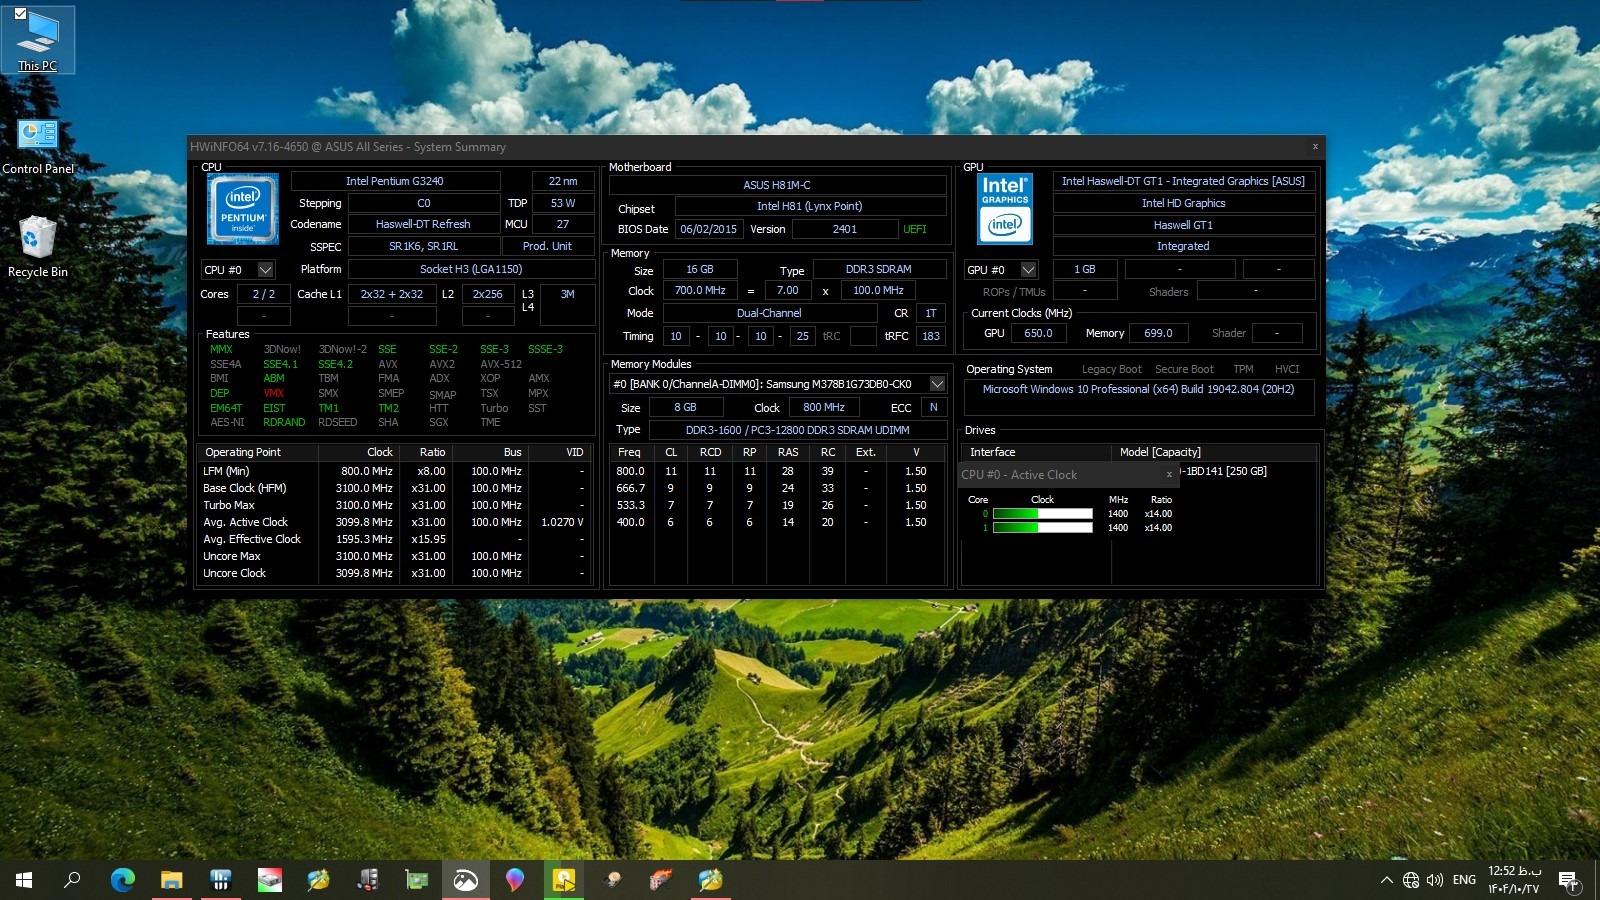Click the Interface column header in Drives
This screenshot has height=900, width=1600.
(992, 452)
